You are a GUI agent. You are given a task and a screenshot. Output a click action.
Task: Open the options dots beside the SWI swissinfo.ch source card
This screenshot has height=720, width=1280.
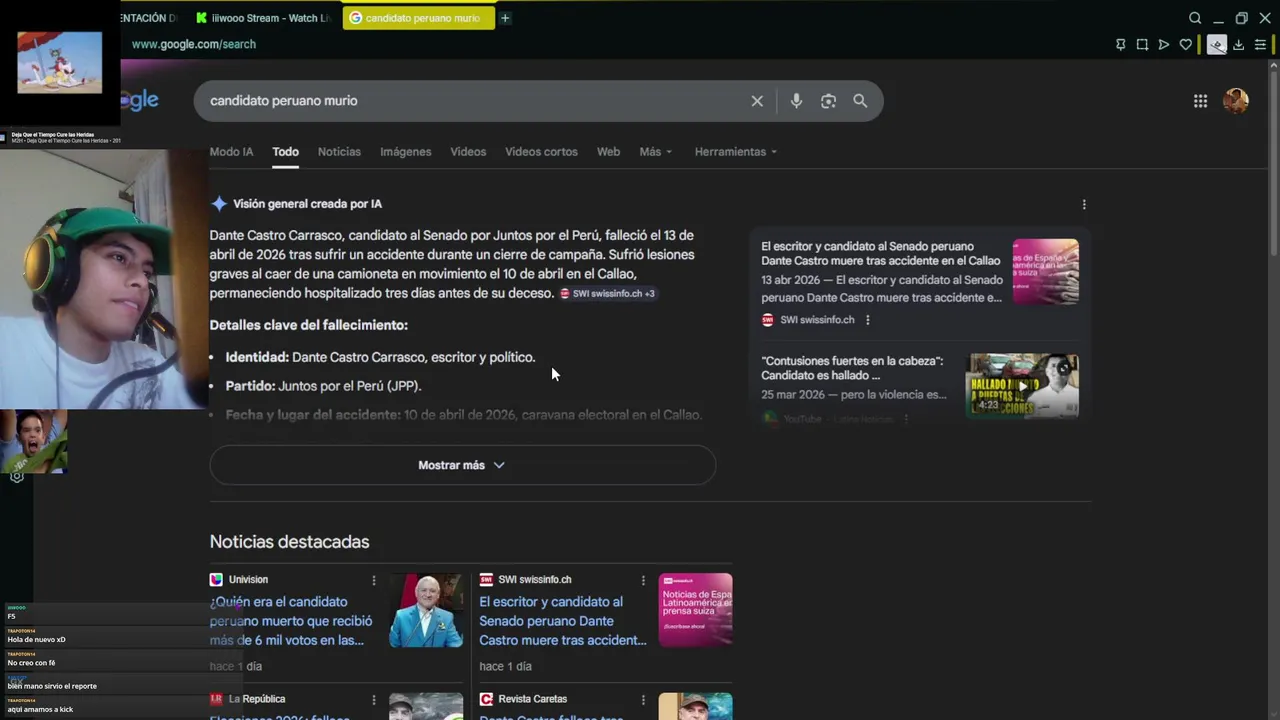pyautogui.click(x=867, y=320)
